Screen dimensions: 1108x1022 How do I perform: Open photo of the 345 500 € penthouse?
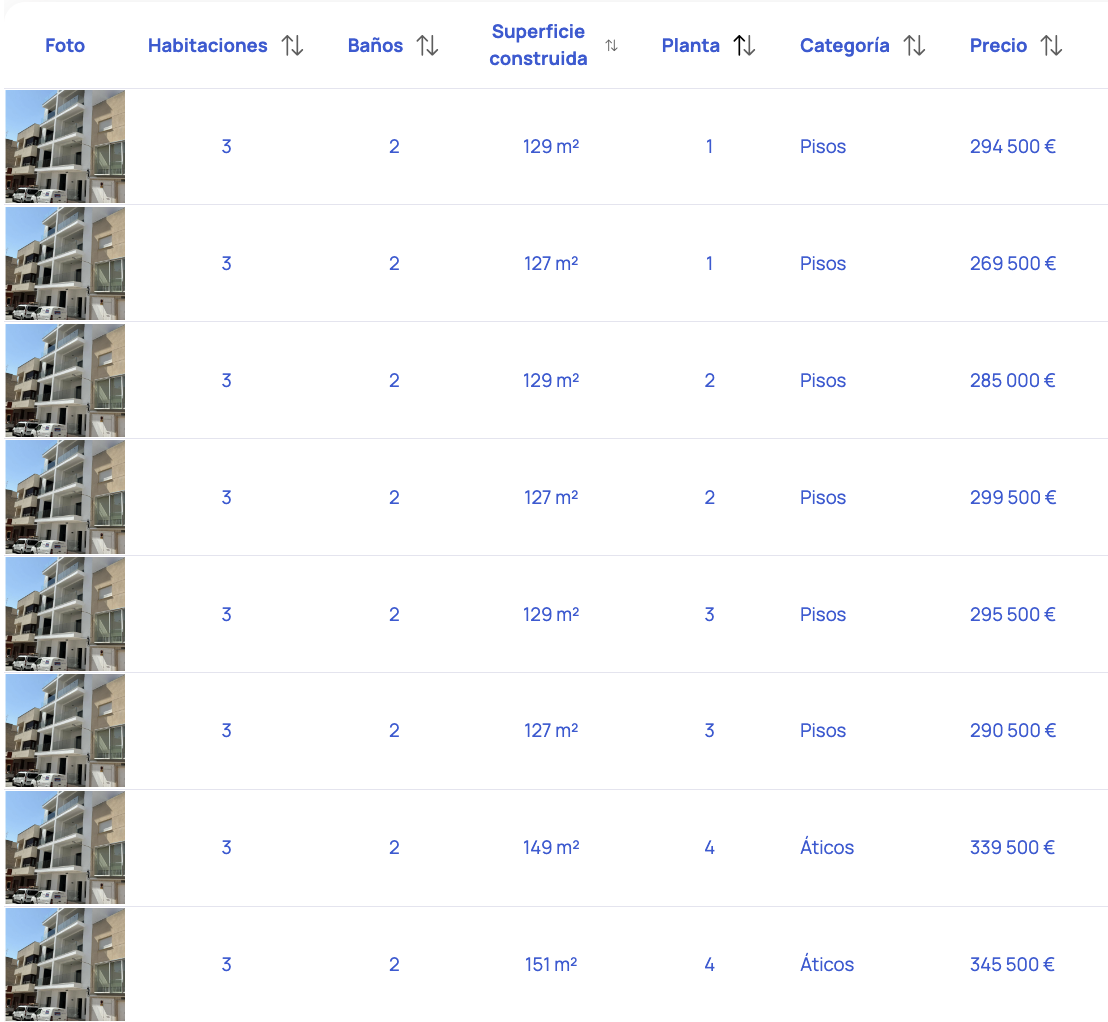point(65,965)
